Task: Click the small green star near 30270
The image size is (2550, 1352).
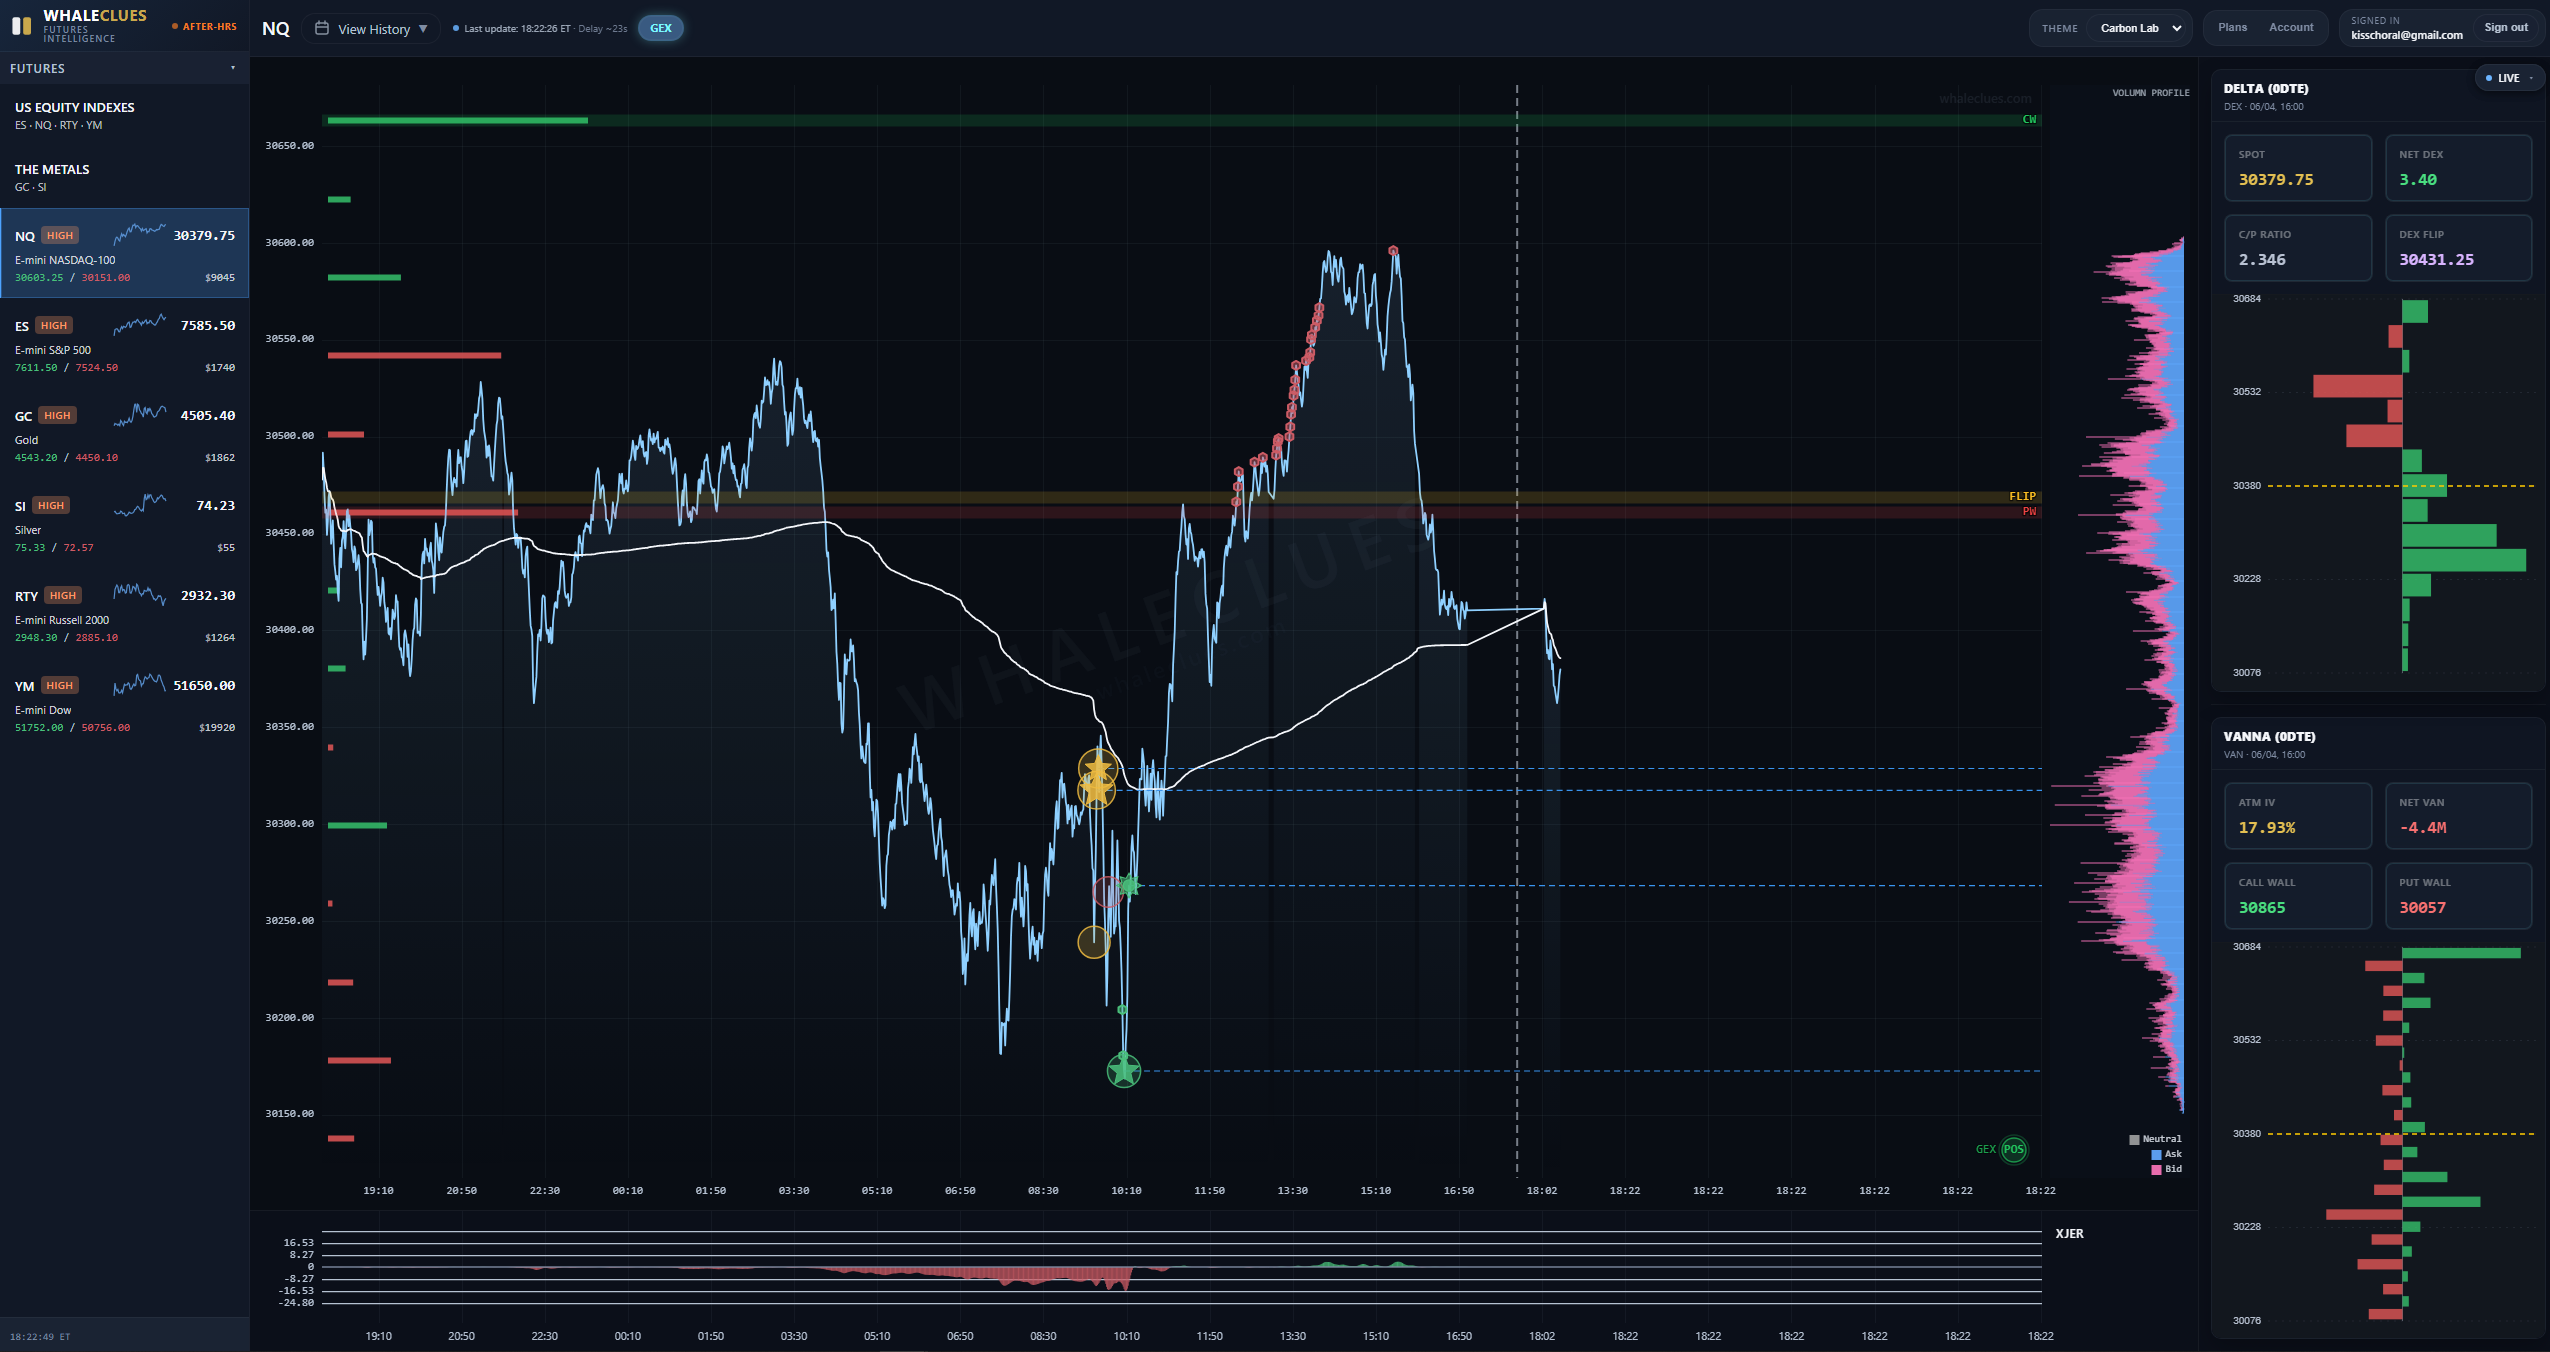Action: point(1130,886)
